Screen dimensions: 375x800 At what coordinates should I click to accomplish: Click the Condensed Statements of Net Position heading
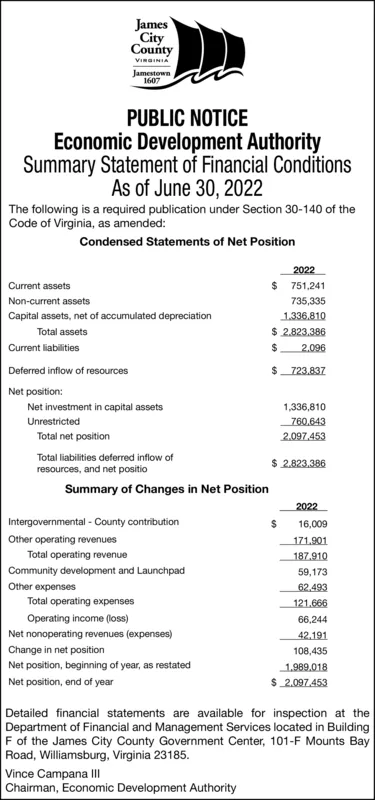[x=187, y=241]
